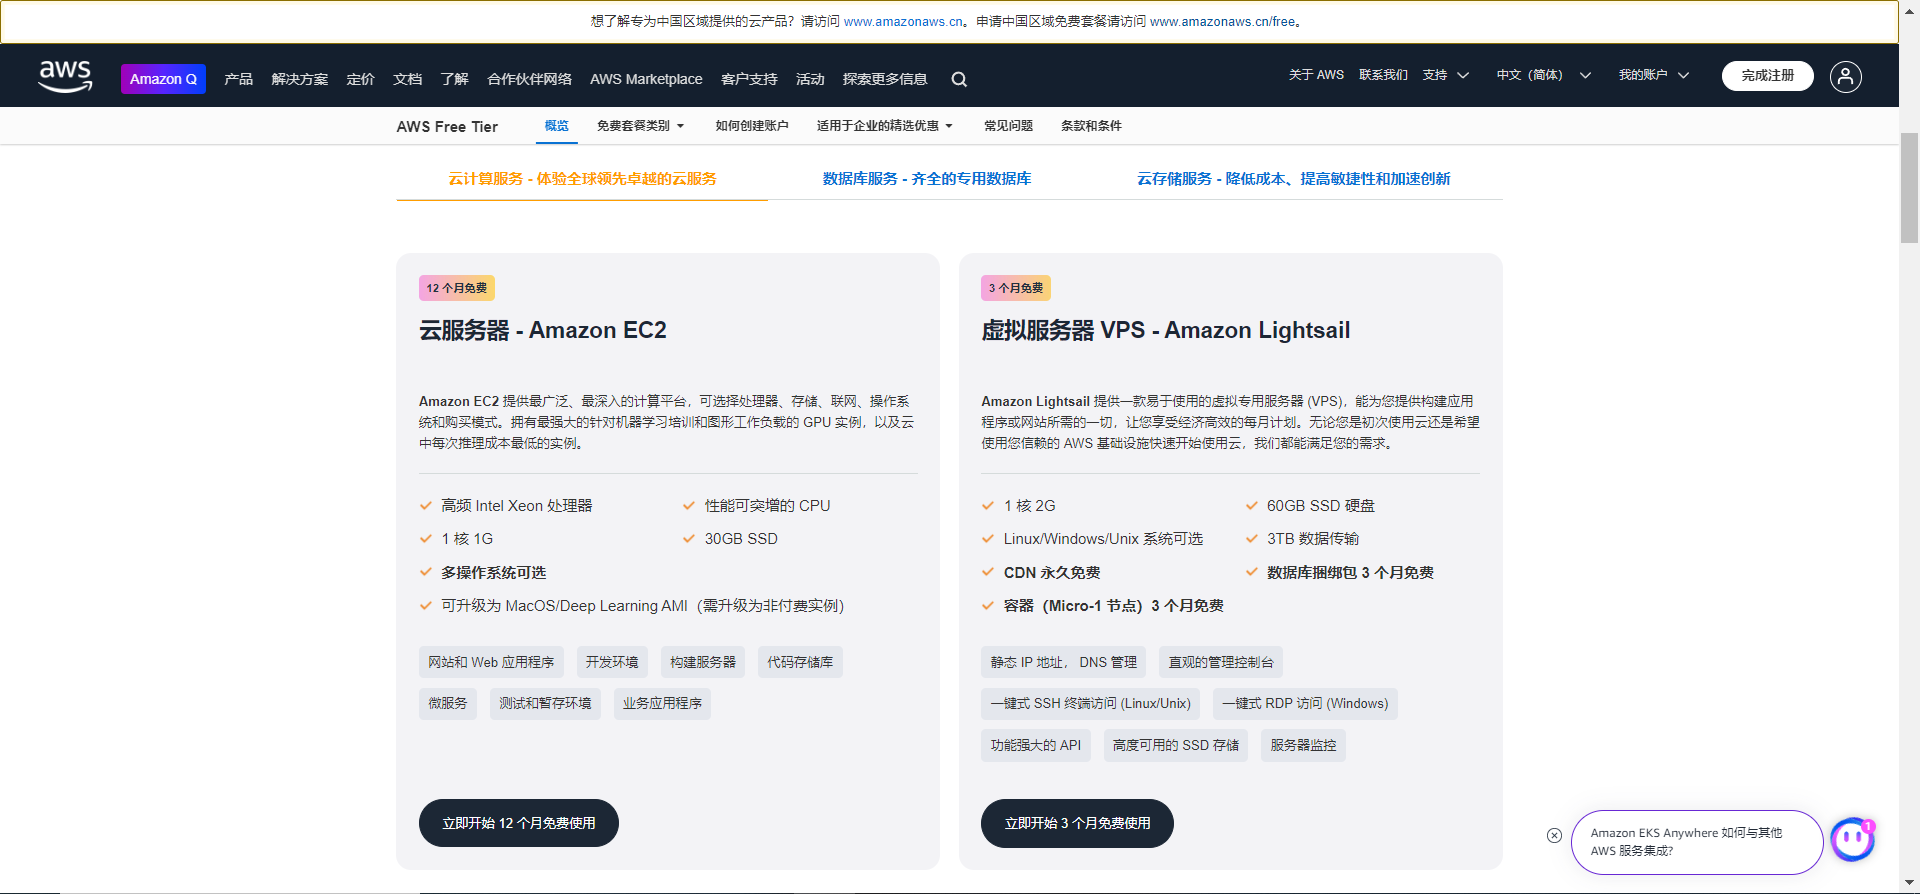Open the user profile avatar icon
This screenshot has height=894, width=1920.
click(x=1845, y=76)
